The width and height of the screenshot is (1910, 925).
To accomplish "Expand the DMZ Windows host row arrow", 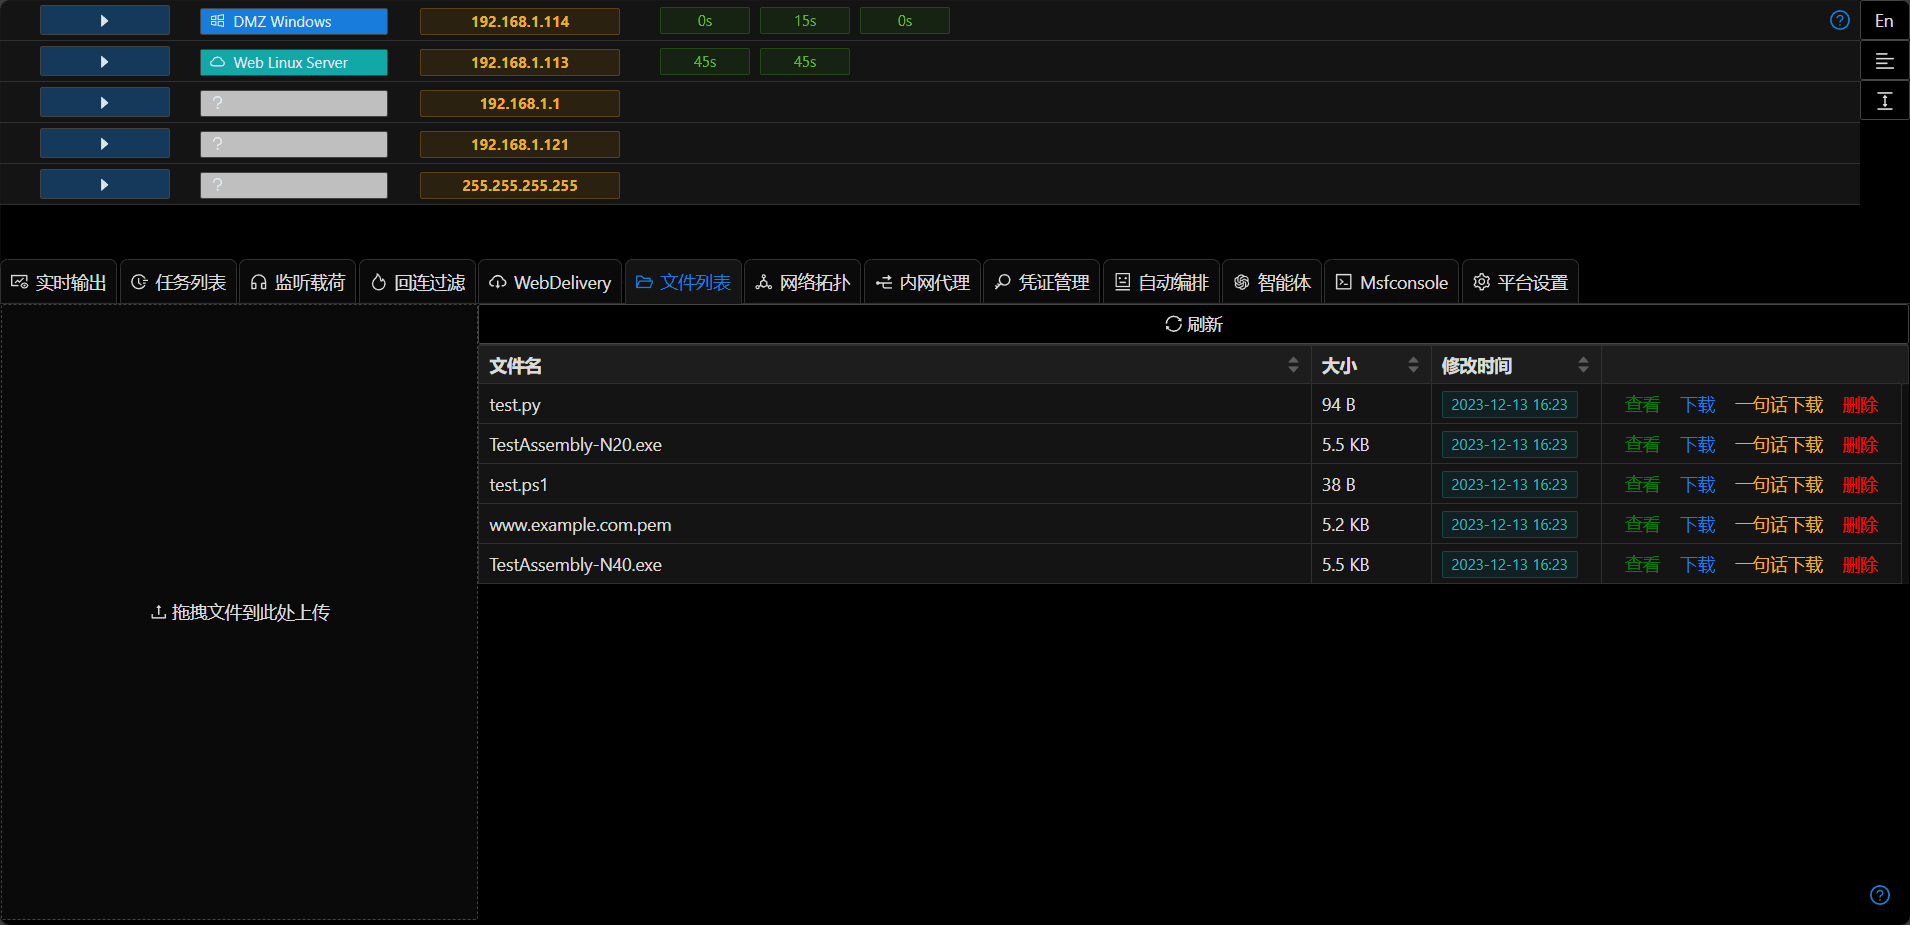I will tap(104, 21).
